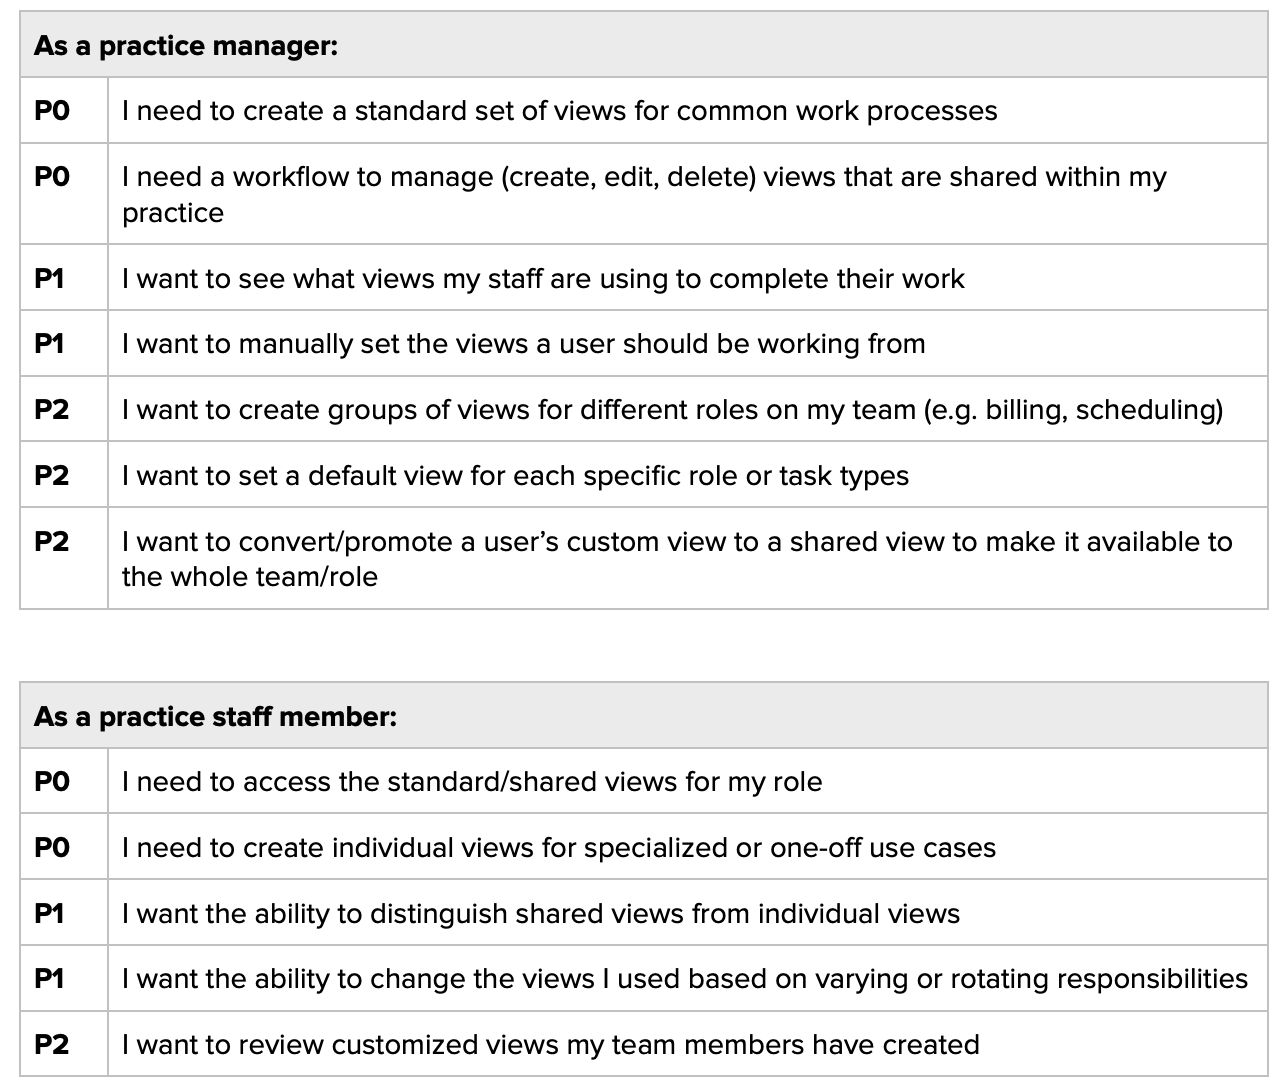Click the "As a practice staff member:" header

(215, 717)
